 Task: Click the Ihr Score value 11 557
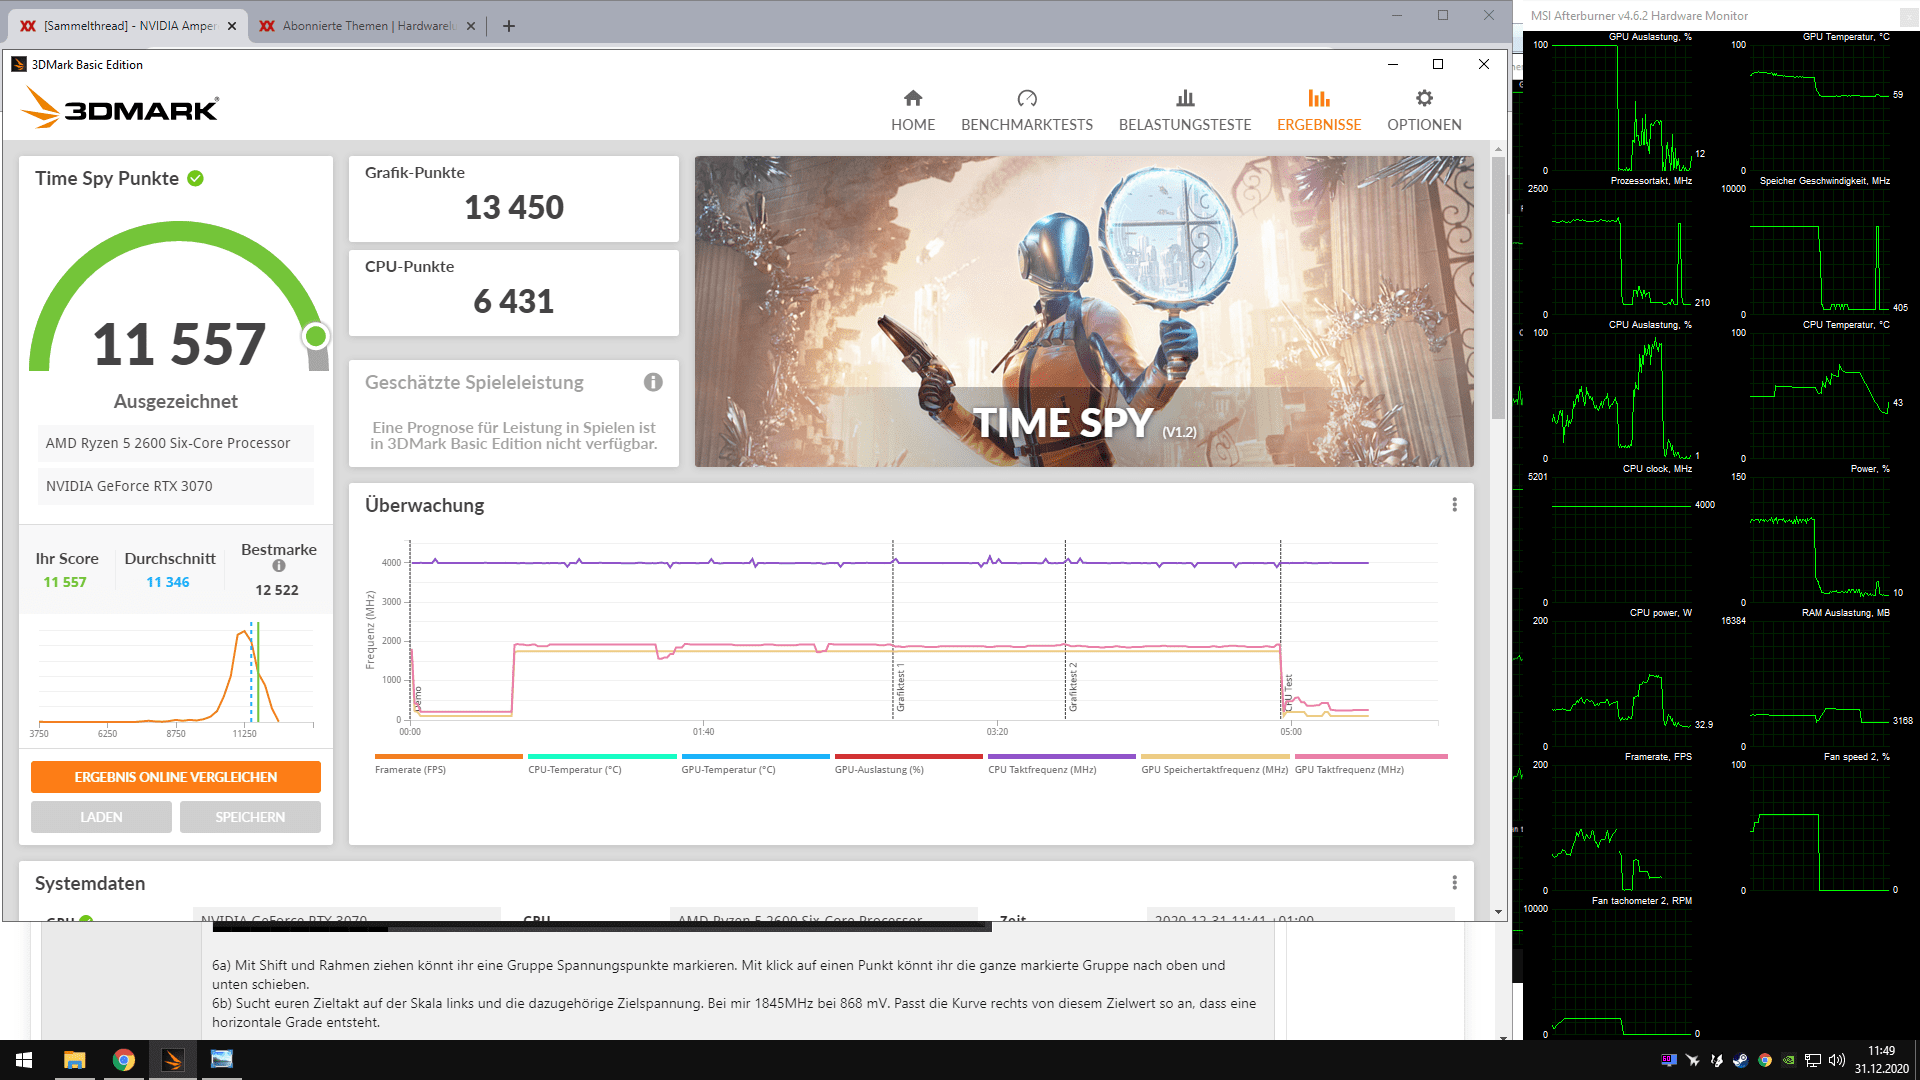pyautogui.click(x=65, y=582)
